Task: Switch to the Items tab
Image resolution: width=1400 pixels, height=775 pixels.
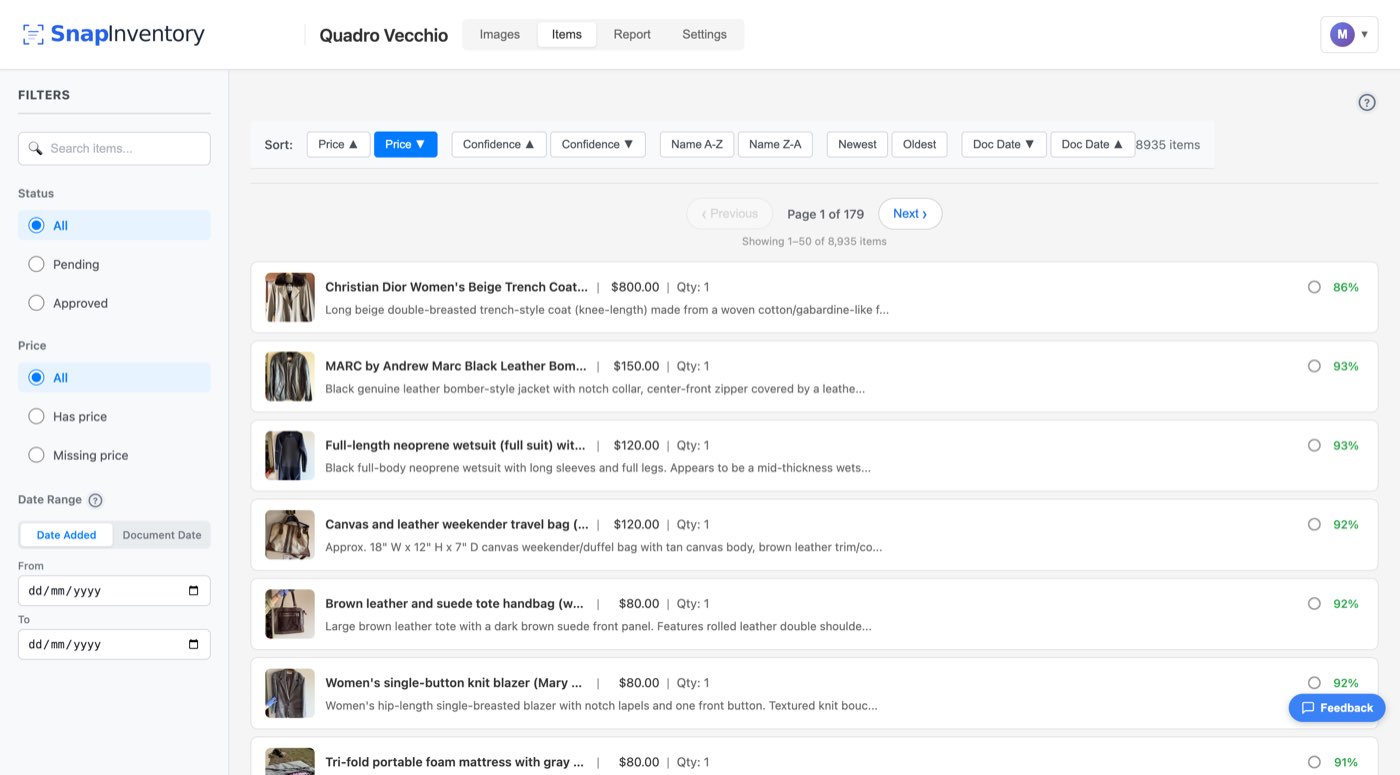Action: click(x=567, y=34)
